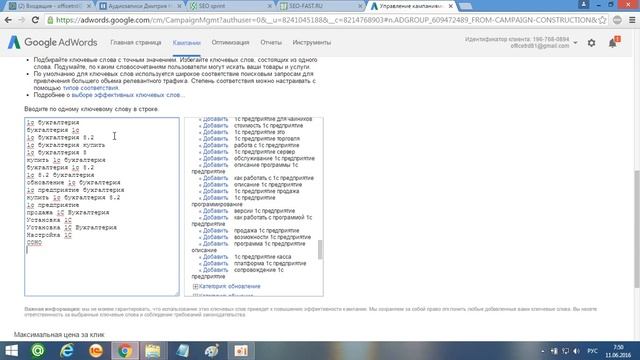Open a new browser tab

point(465,6)
